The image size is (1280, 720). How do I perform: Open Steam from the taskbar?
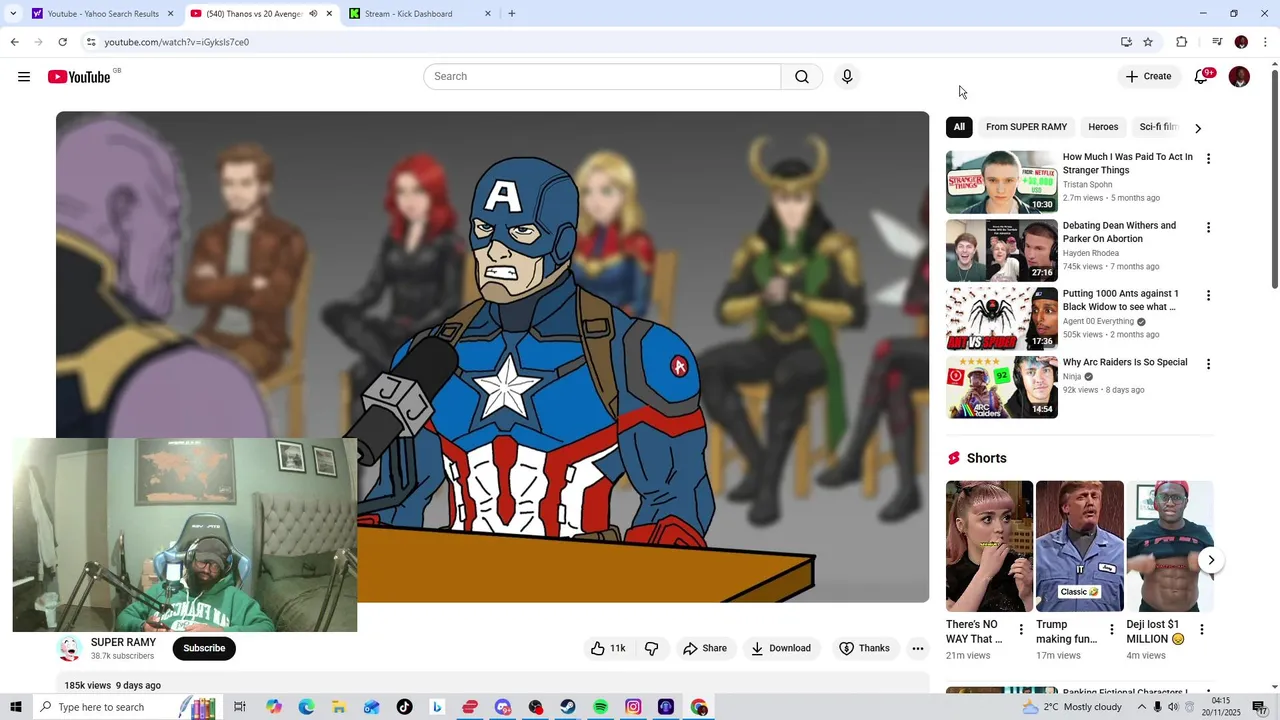[567, 707]
